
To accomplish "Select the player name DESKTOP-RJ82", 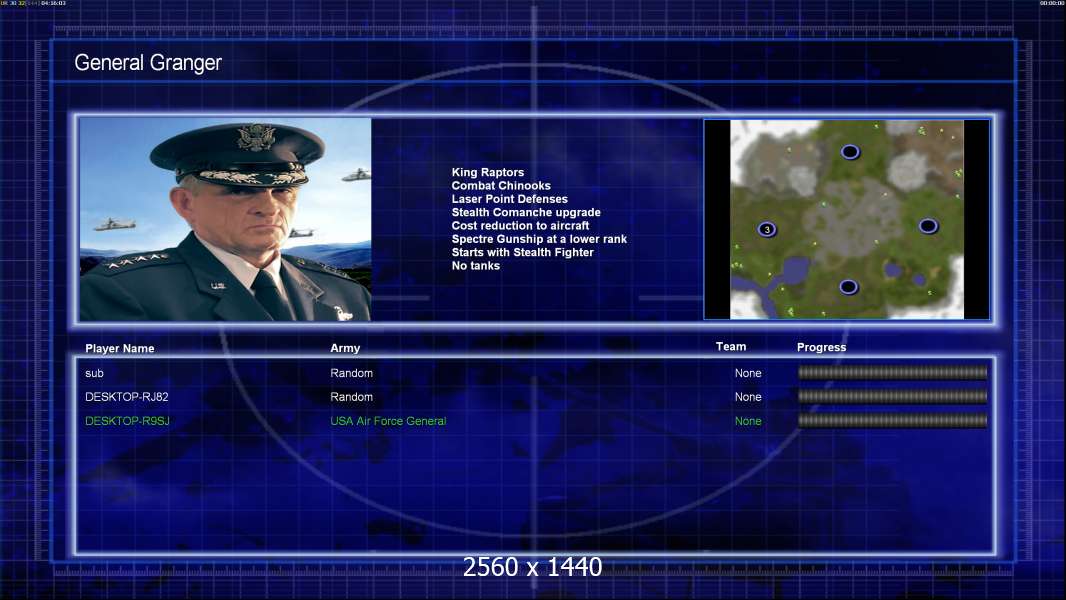I will (x=126, y=397).
